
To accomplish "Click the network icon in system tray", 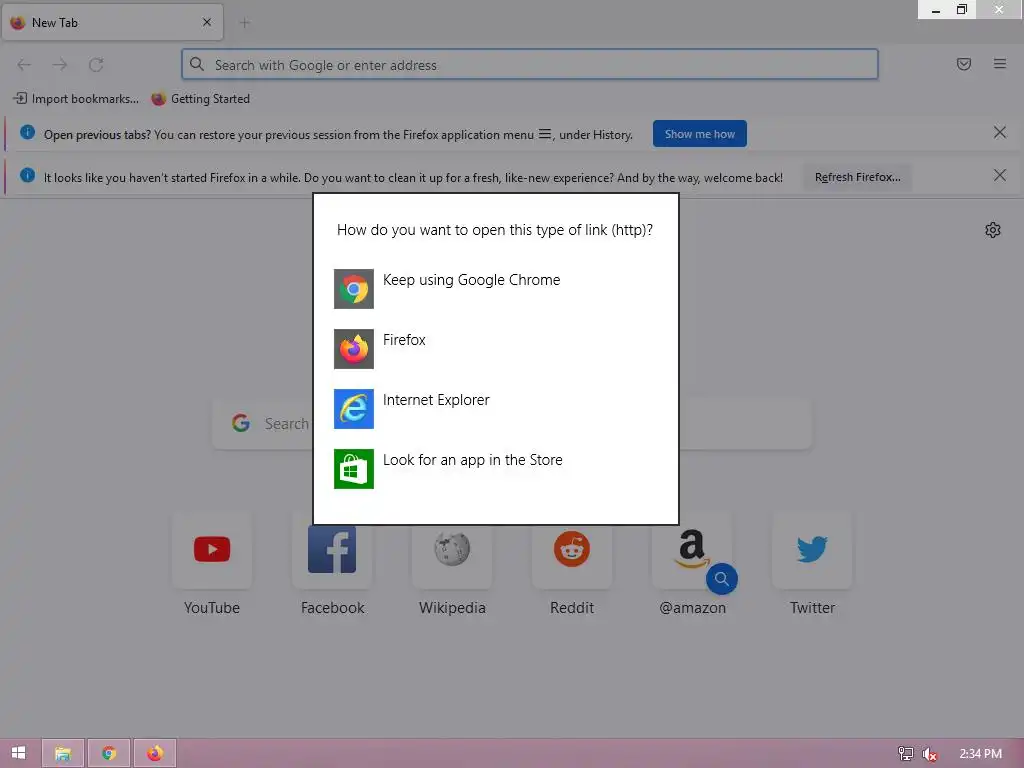I will tap(905, 754).
